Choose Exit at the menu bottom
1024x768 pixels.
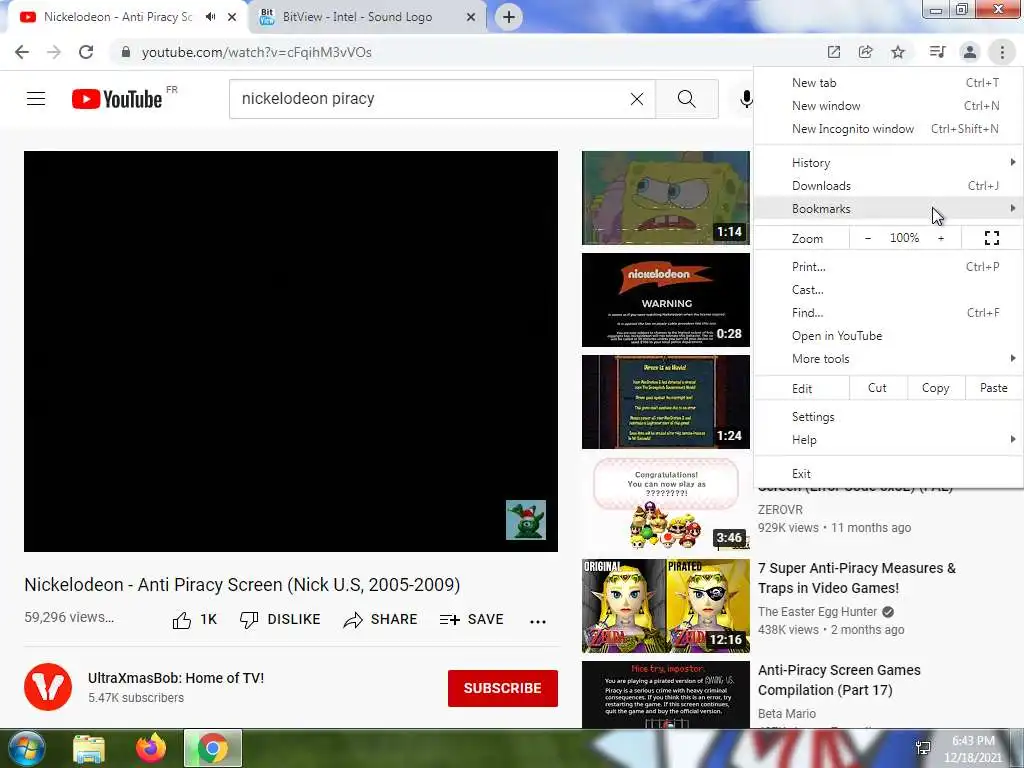click(889, 473)
